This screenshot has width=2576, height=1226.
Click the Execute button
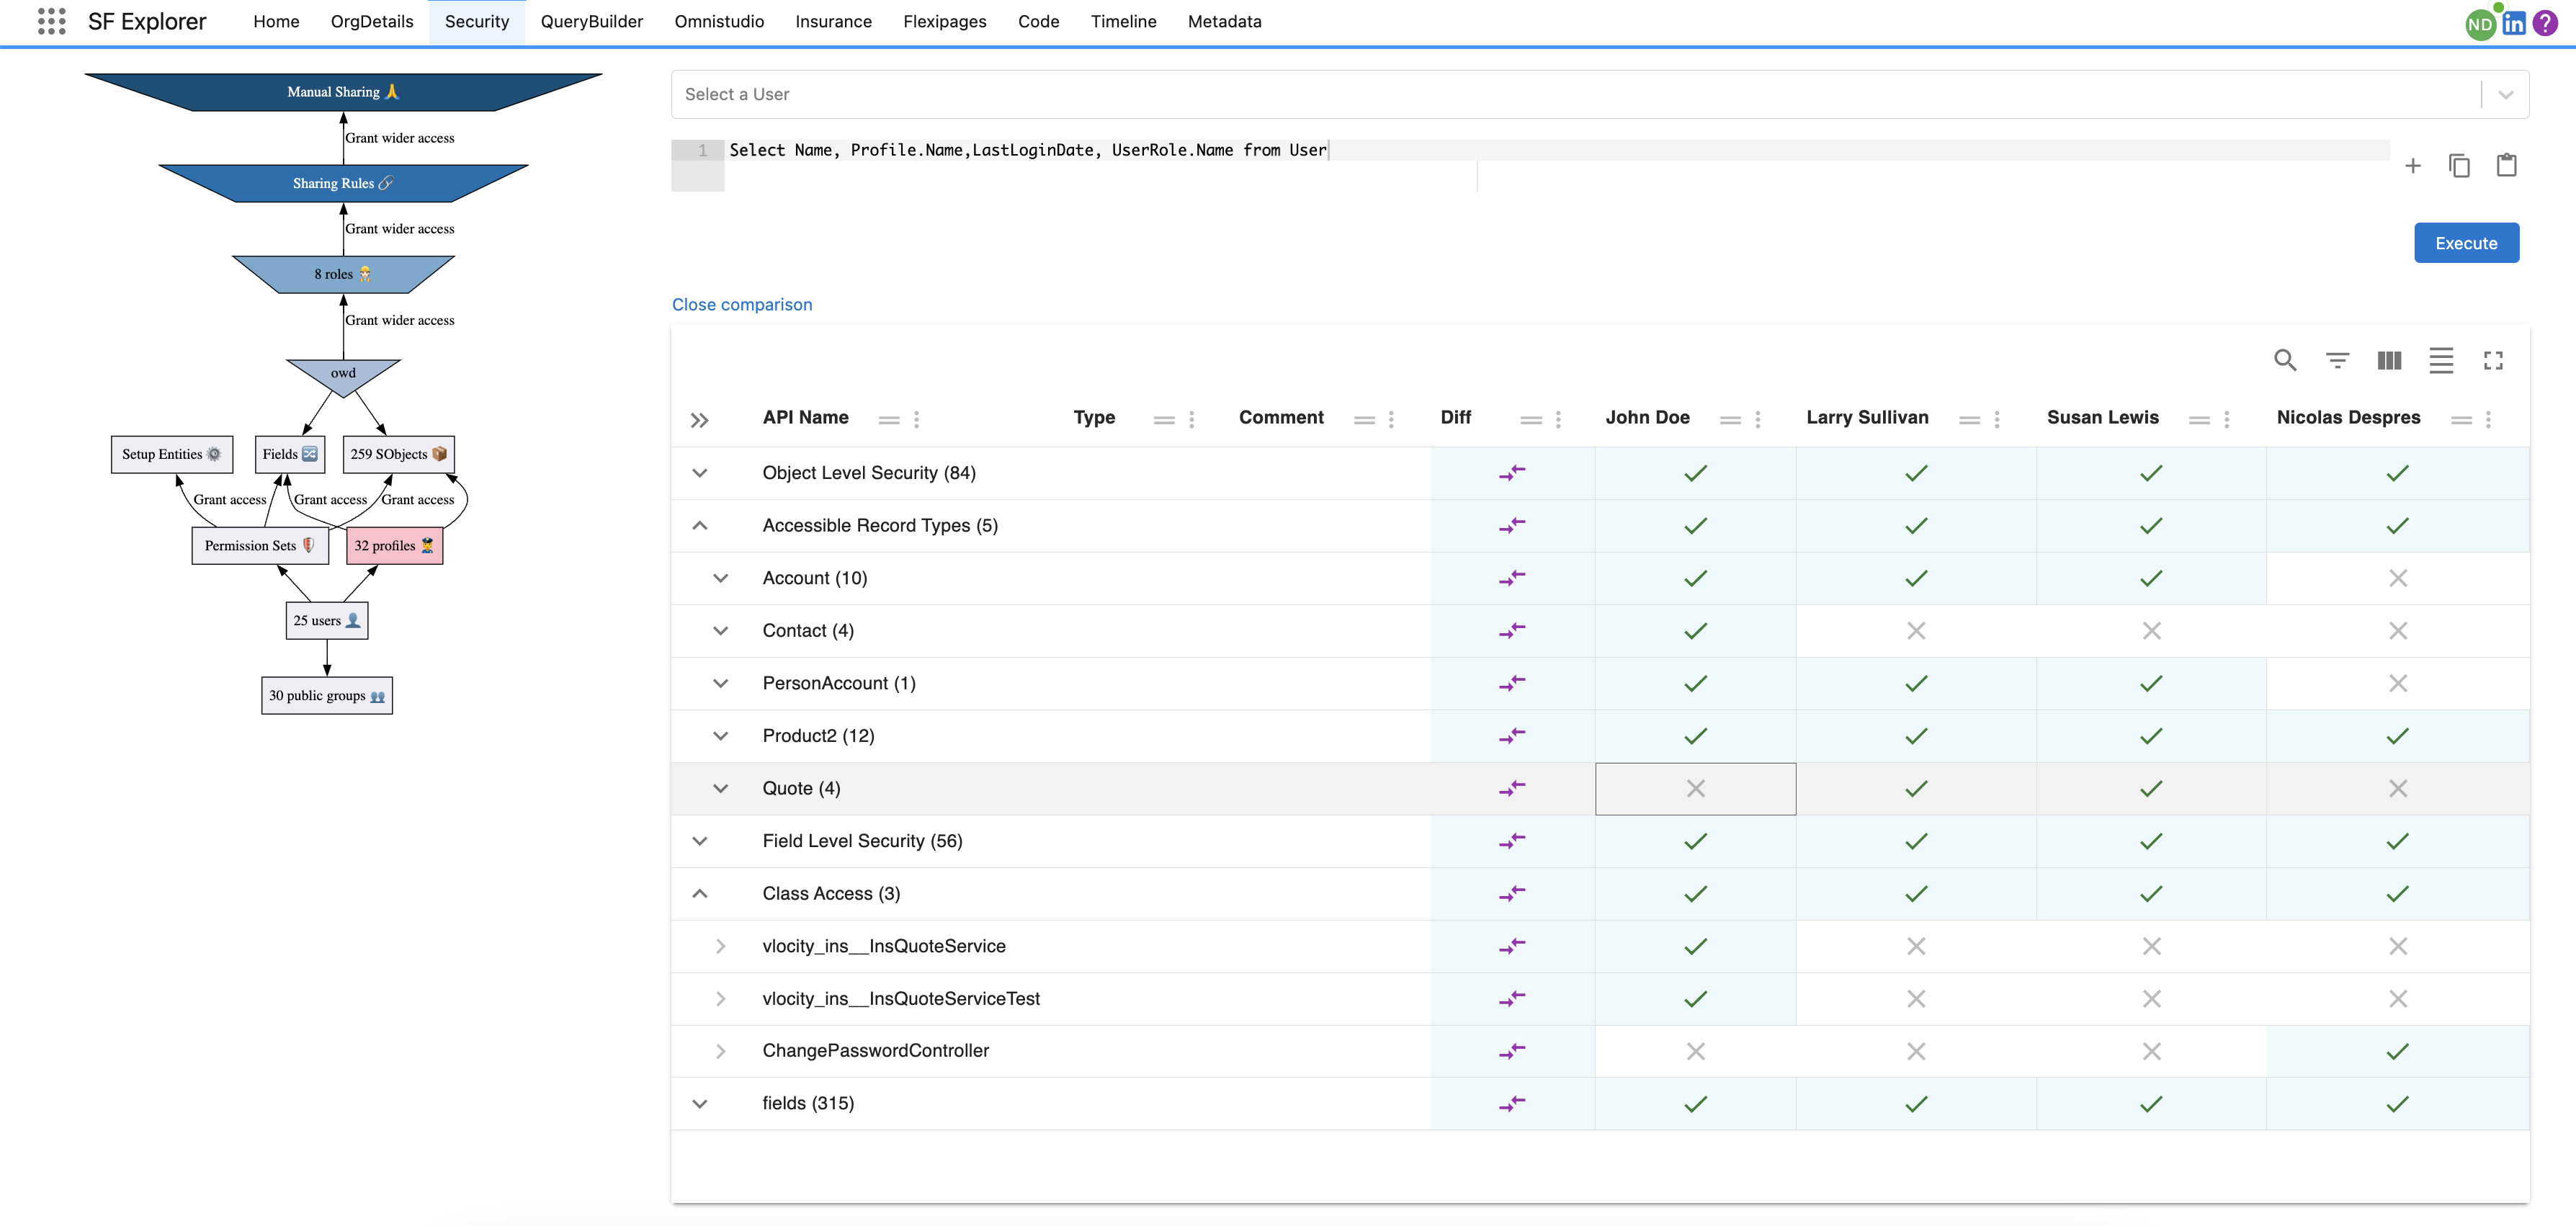(x=2466, y=243)
